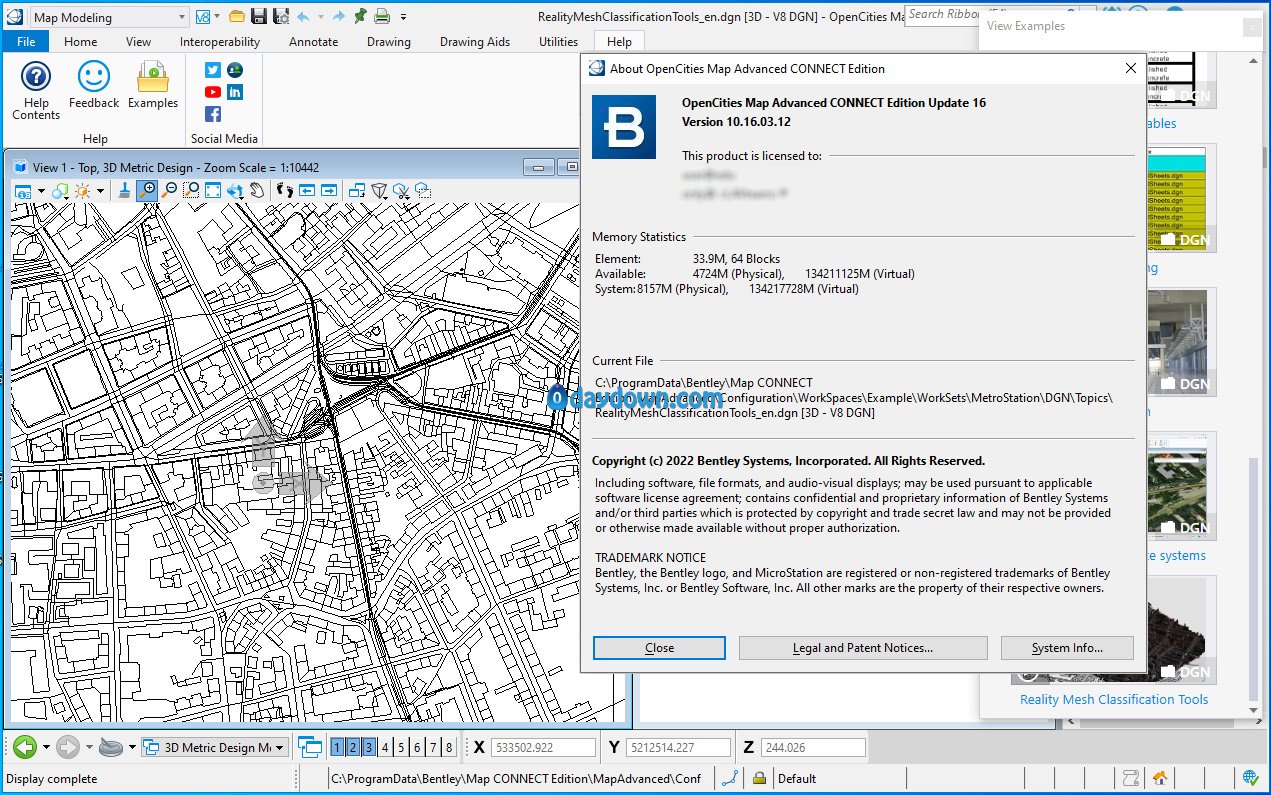Switch to the Home ribbon tab

[x=81, y=42]
